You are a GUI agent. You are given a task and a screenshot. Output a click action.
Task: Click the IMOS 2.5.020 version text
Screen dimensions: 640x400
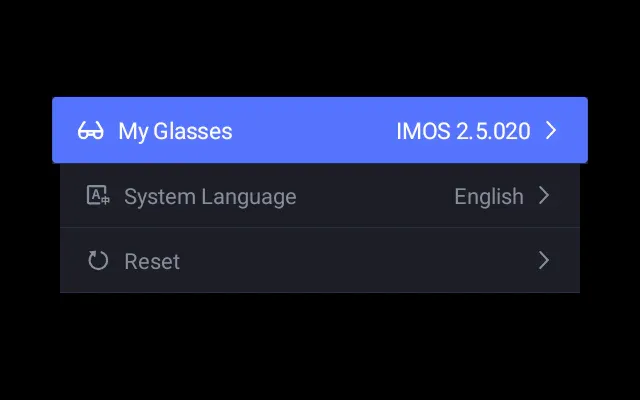point(463,131)
